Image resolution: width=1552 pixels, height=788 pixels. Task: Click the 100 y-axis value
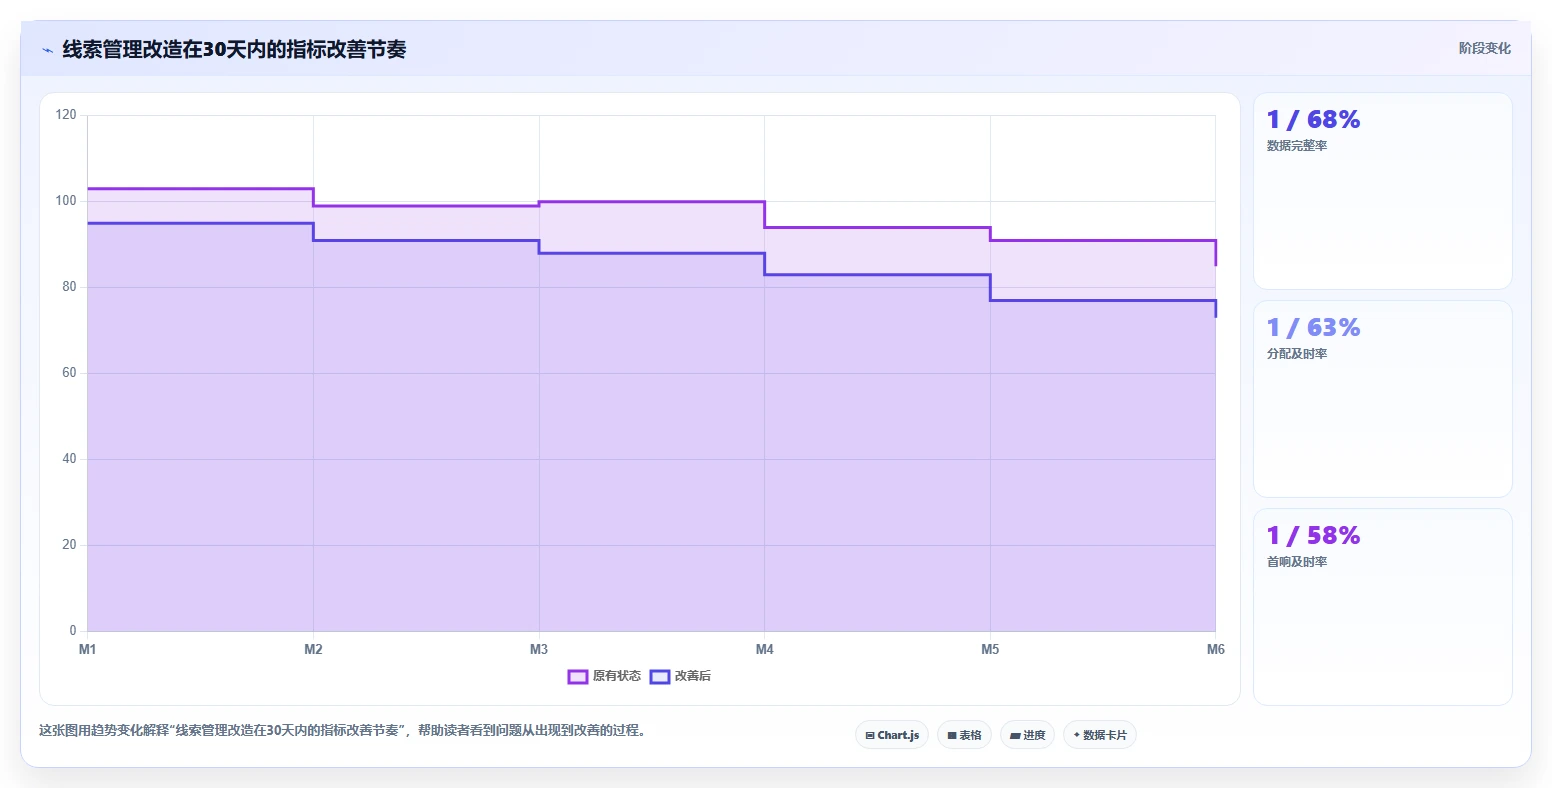[x=66, y=201]
